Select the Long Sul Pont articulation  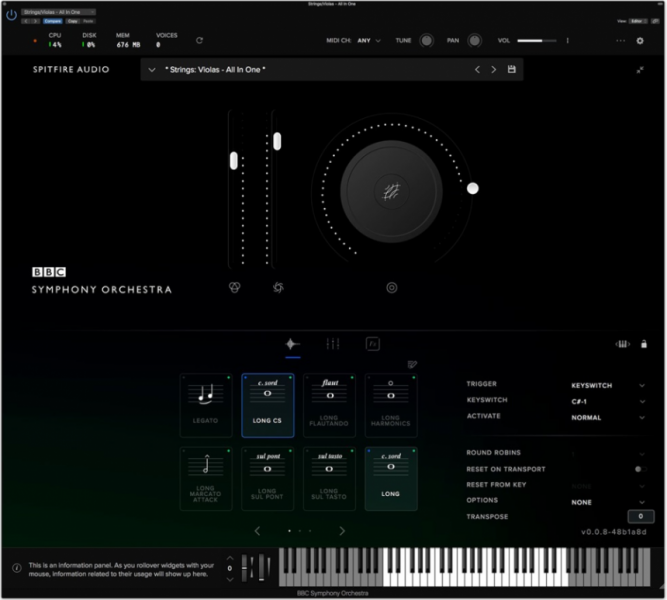270,479
